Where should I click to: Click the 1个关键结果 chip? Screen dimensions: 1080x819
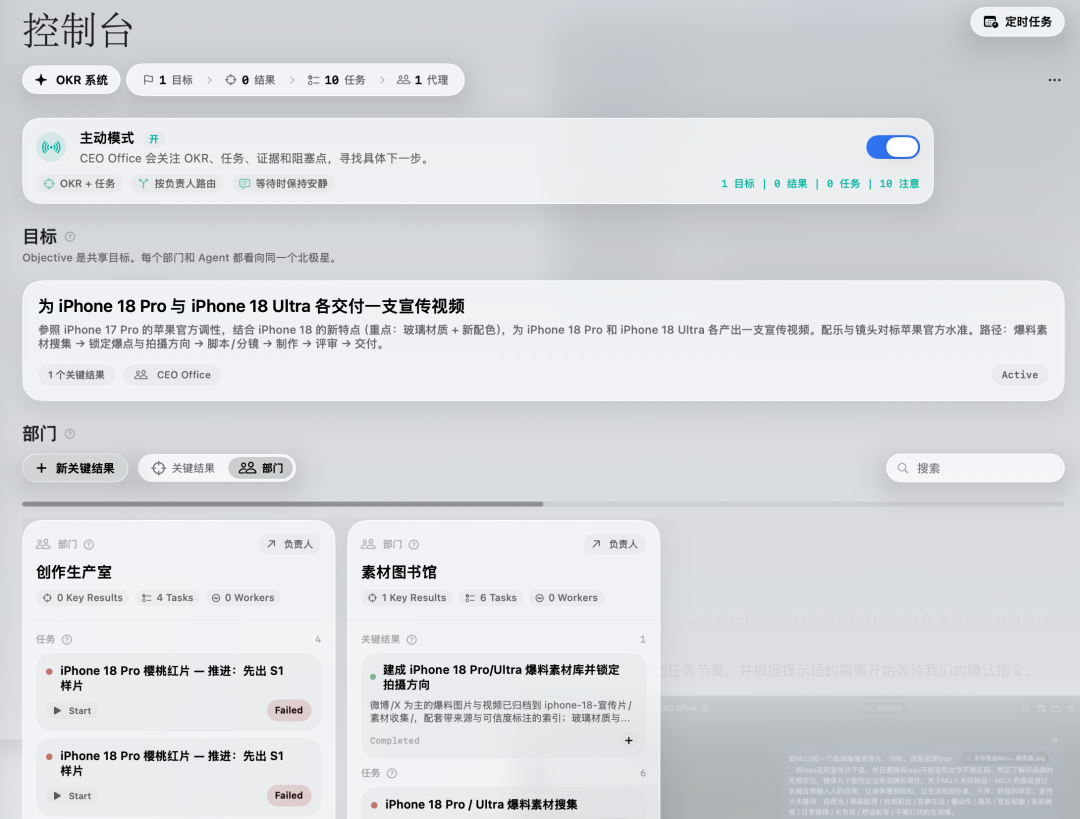point(76,375)
